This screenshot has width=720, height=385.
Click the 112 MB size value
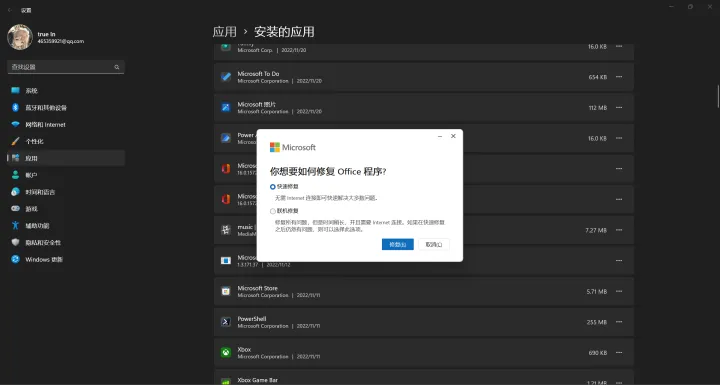(598, 108)
